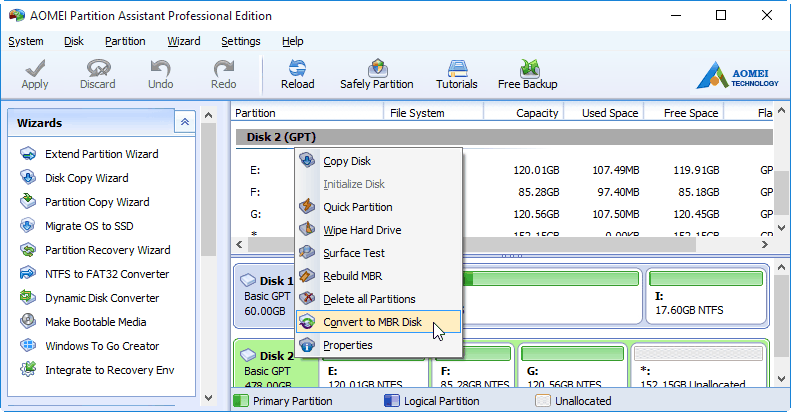
Task: Open the Make Bootable Media wizard
Action: (x=96, y=322)
